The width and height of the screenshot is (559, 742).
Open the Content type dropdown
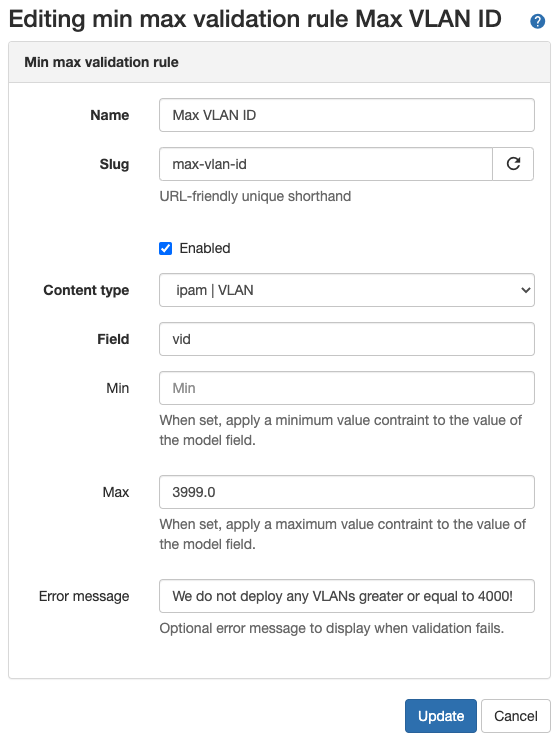pos(346,290)
